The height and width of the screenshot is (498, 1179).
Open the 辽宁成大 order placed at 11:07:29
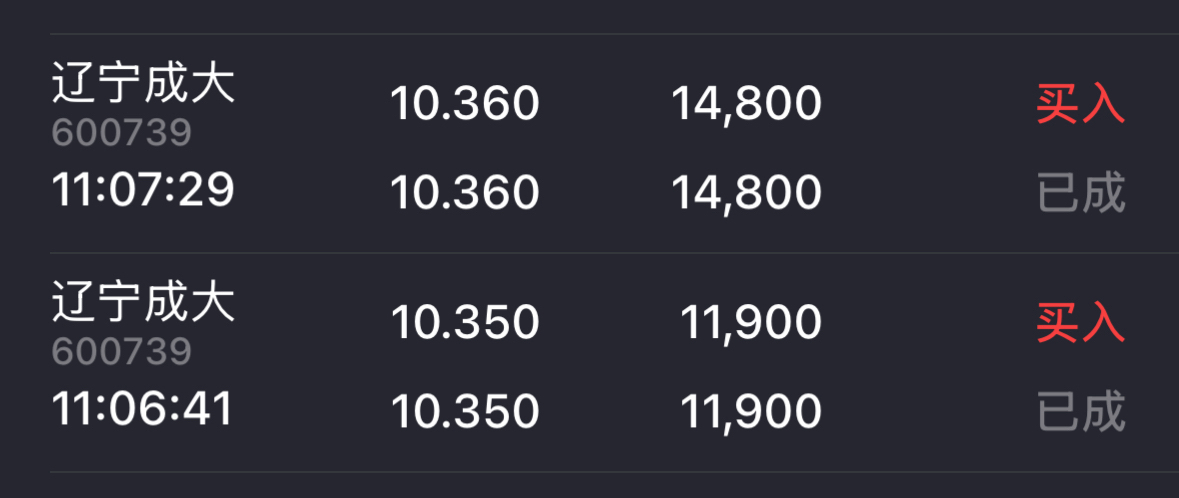pyautogui.click(x=143, y=84)
